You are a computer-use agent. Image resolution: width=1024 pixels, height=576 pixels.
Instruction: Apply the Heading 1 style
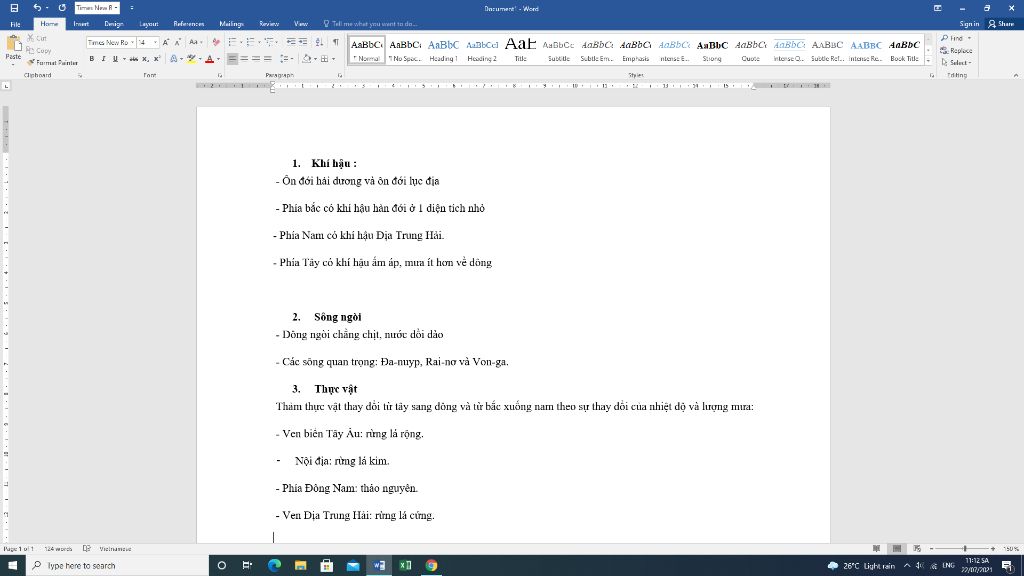[x=443, y=50]
